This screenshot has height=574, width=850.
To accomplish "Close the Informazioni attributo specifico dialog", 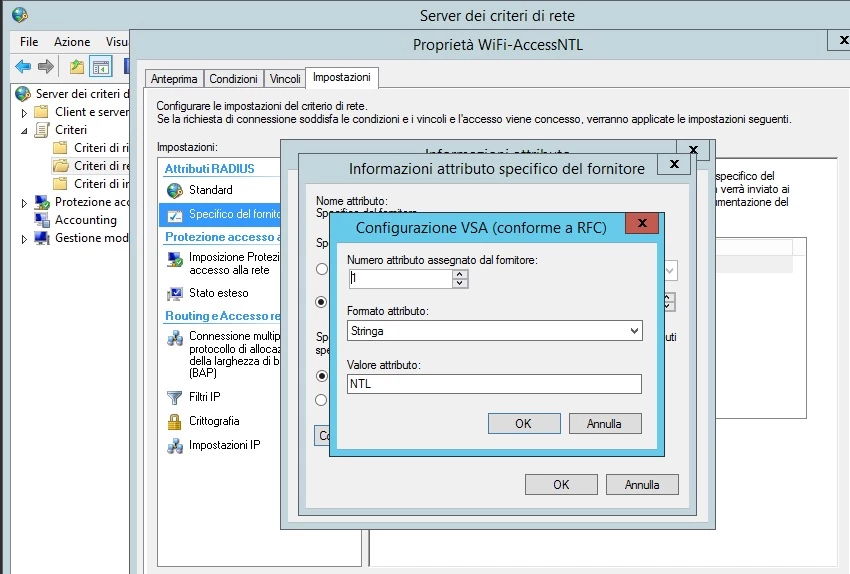I will 674,164.
